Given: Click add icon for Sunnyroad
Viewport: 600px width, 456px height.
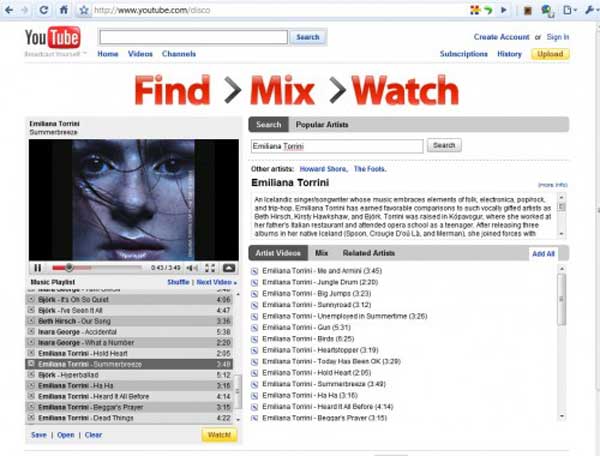Looking at the screenshot, I should tap(254, 305).
